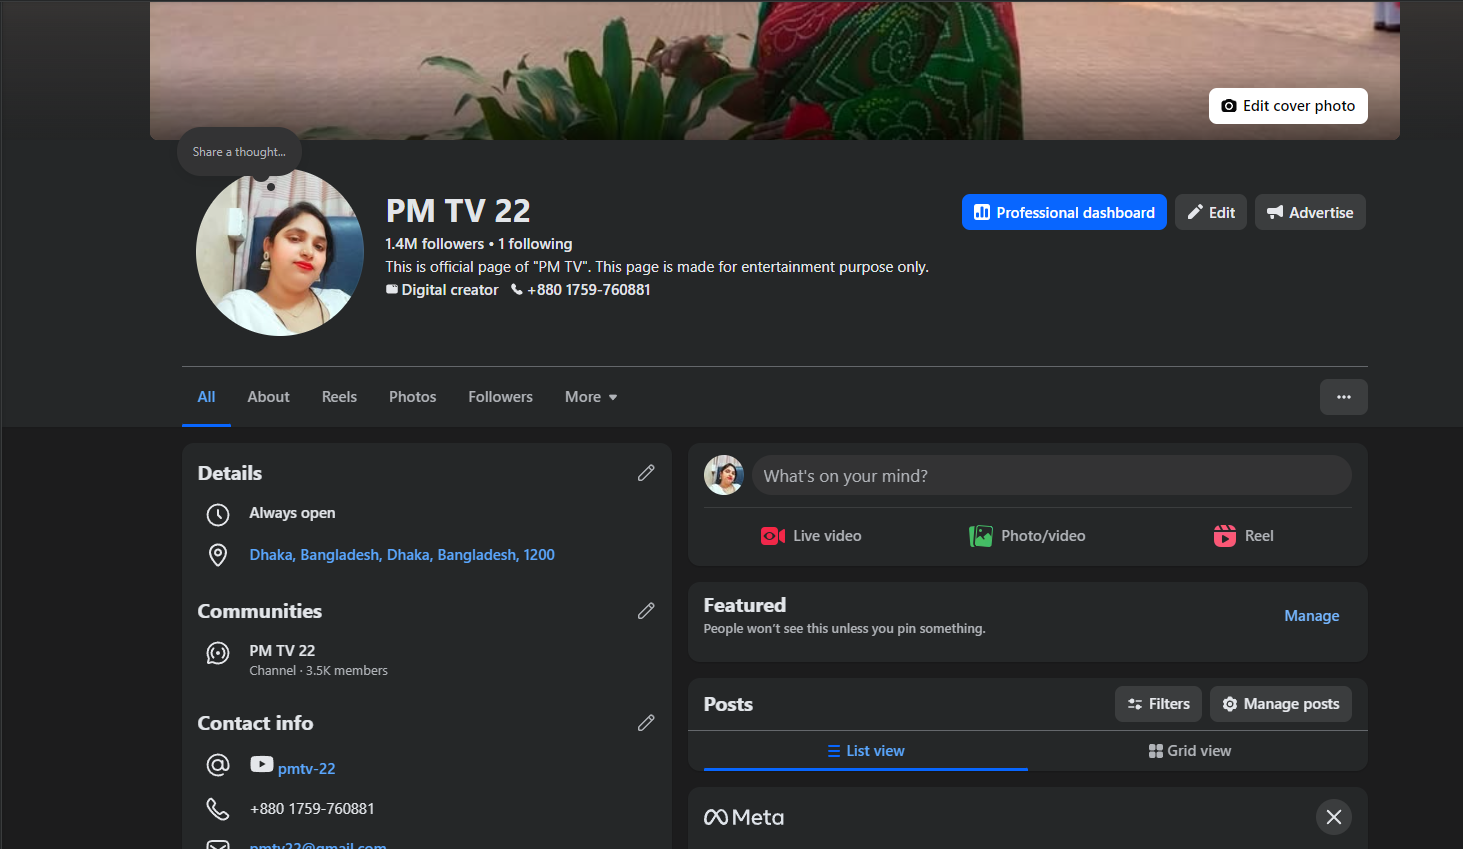Screen dimensions: 1463x849
Task: Click the "What's on your mind?" field
Action: pyautogui.click(x=1050, y=476)
